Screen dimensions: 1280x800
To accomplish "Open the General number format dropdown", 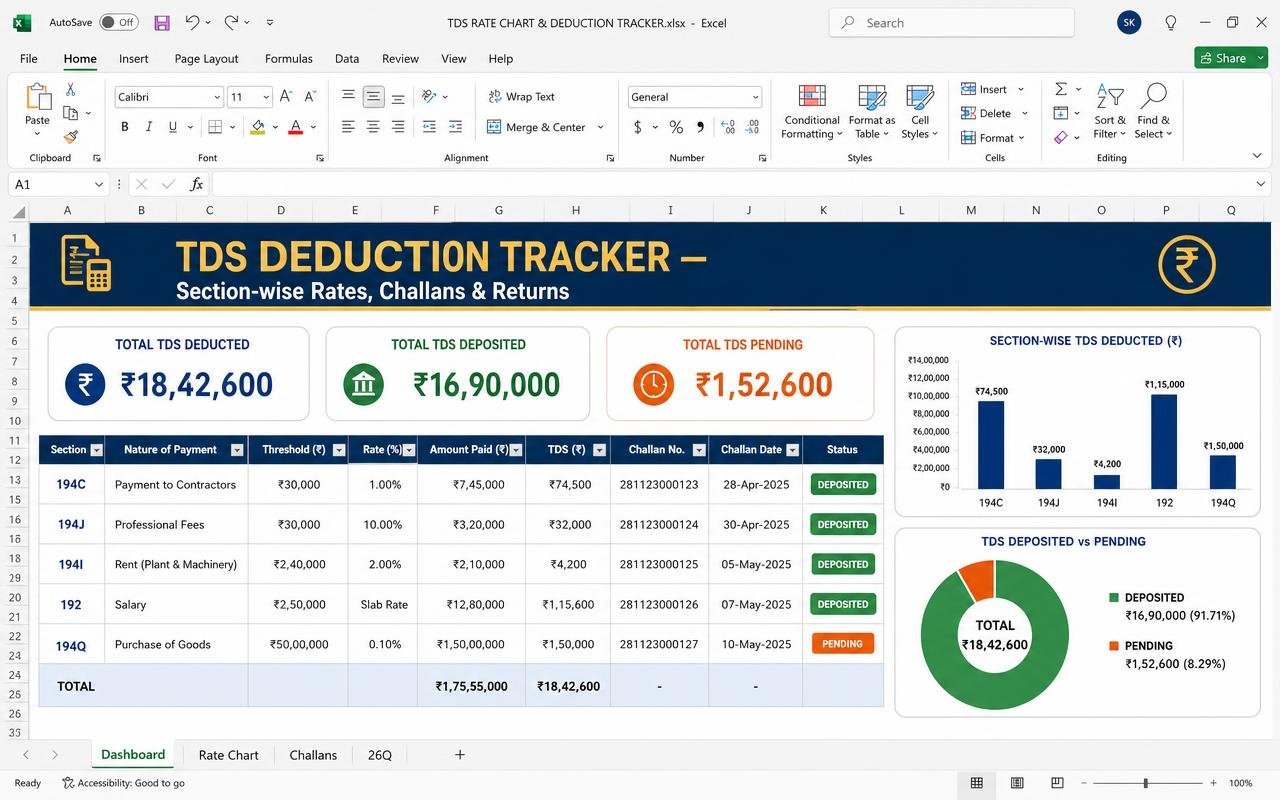I will (x=755, y=97).
